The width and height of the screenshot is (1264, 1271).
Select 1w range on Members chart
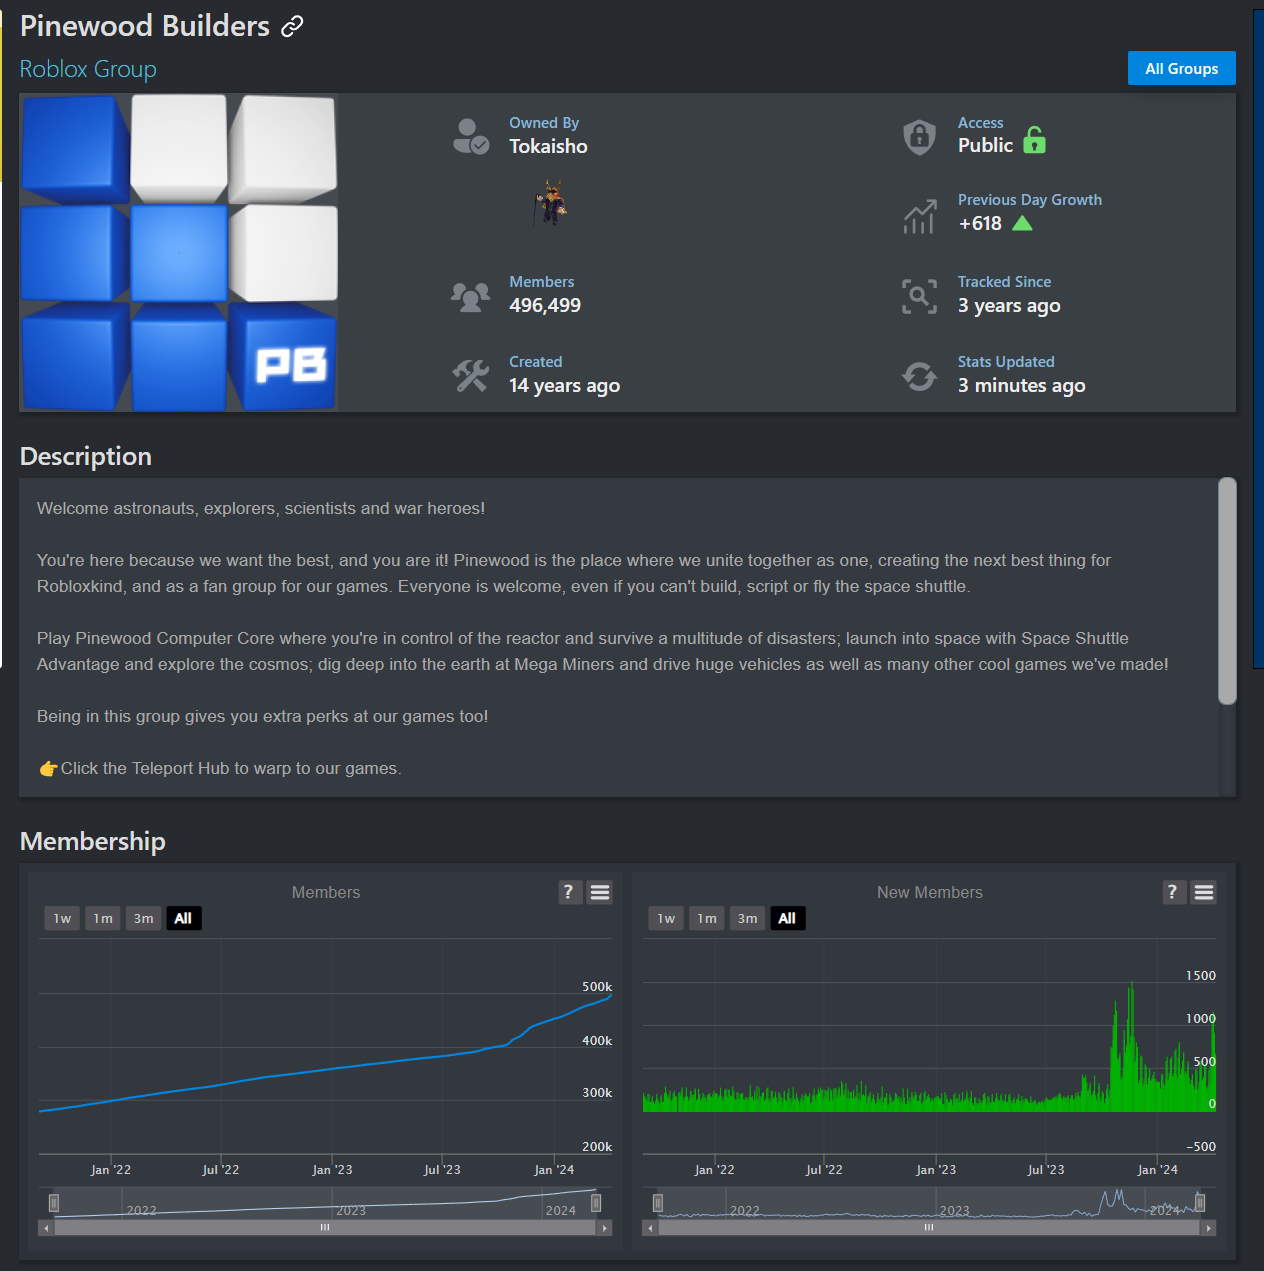[62, 918]
